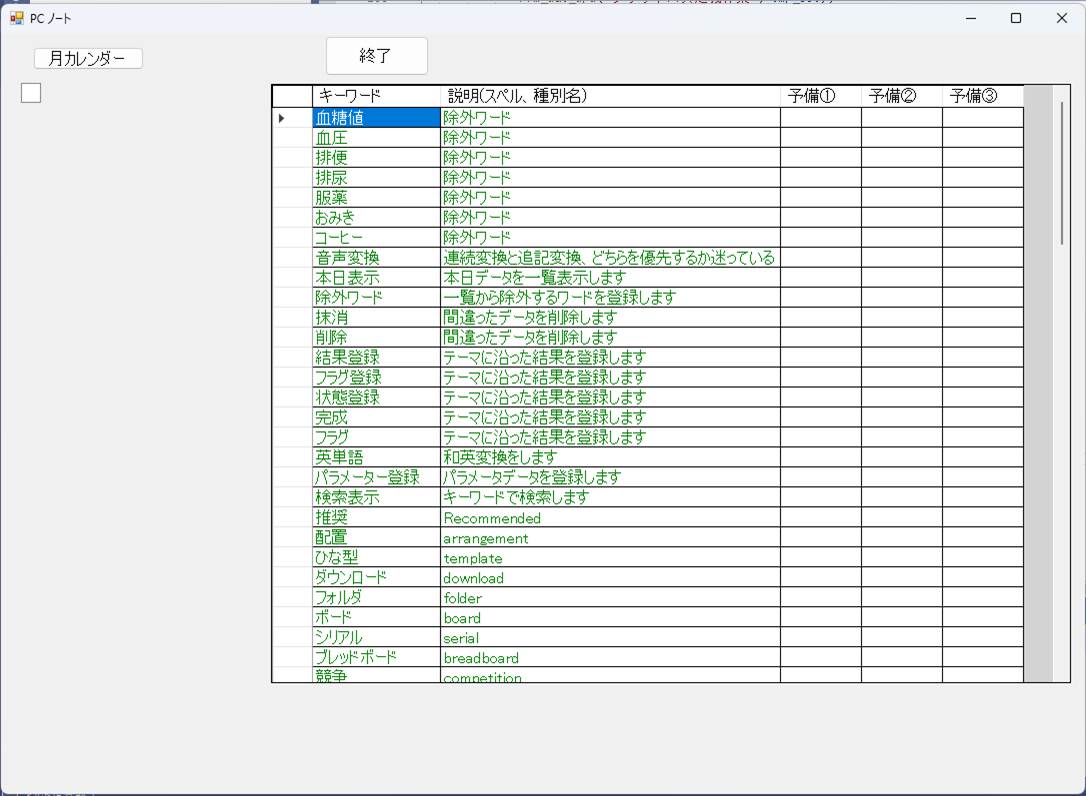Select the 血圧 keyword cell
The width and height of the screenshot is (1086, 796).
coord(376,138)
